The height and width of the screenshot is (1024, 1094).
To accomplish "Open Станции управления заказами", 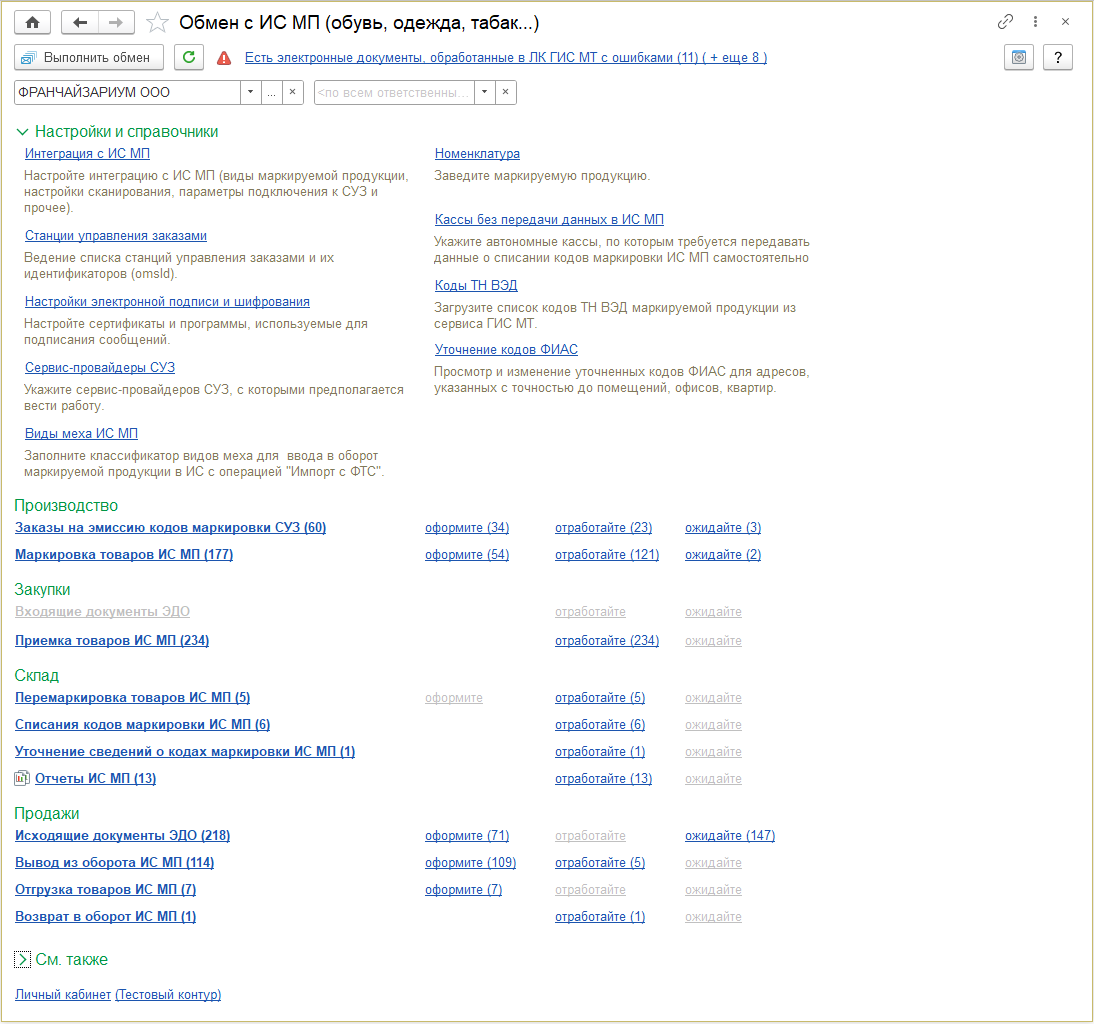I will pyautogui.click(x=116, y=236).
